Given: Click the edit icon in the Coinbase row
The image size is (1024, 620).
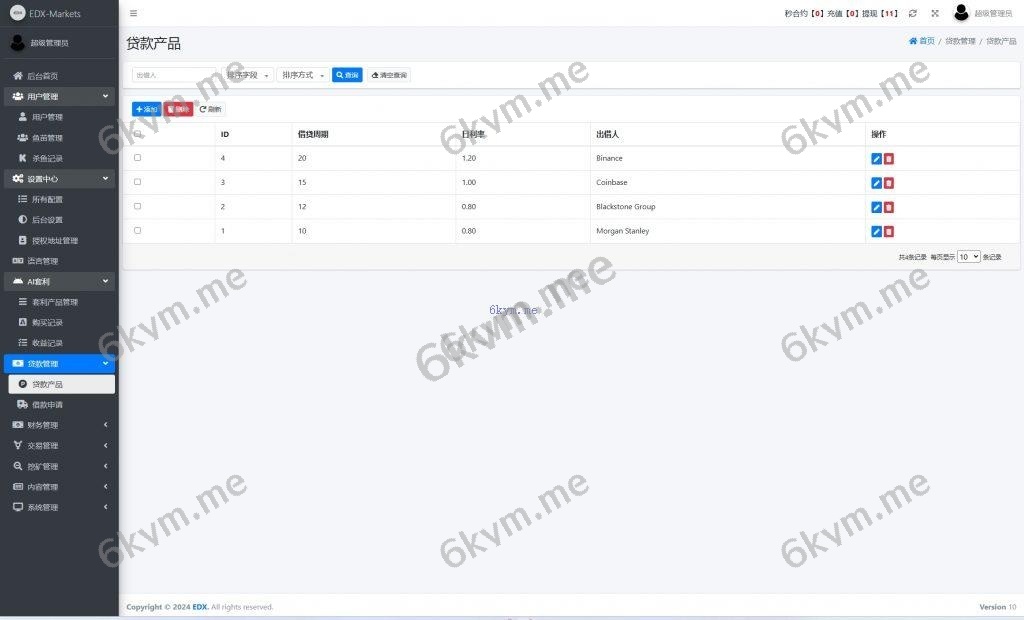Looking at the screenshot, I should coord(876,183).
